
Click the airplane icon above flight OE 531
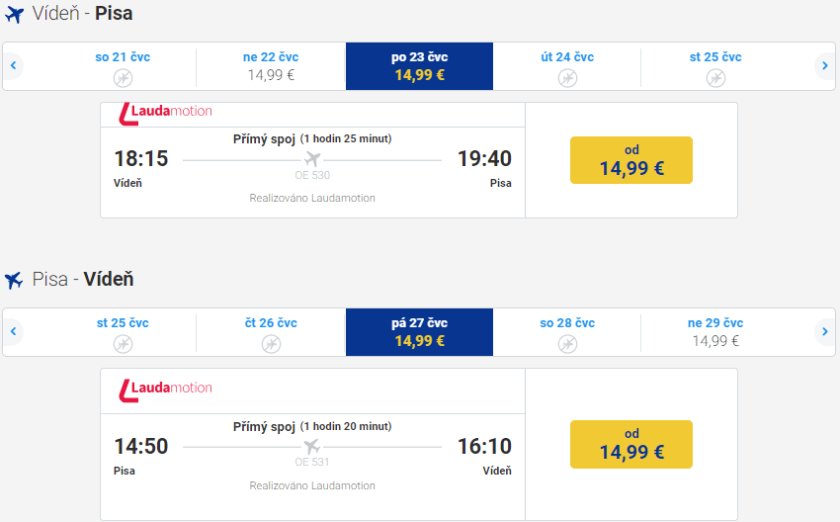(x=312, y=445)
